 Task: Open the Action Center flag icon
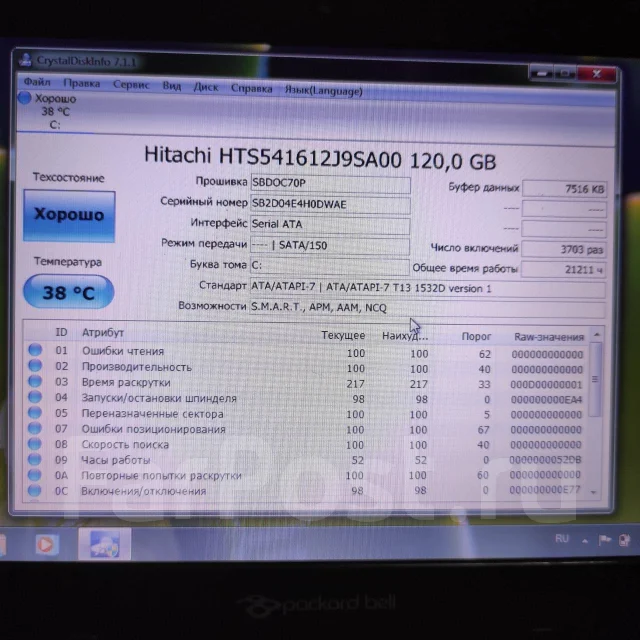[604, 540]
